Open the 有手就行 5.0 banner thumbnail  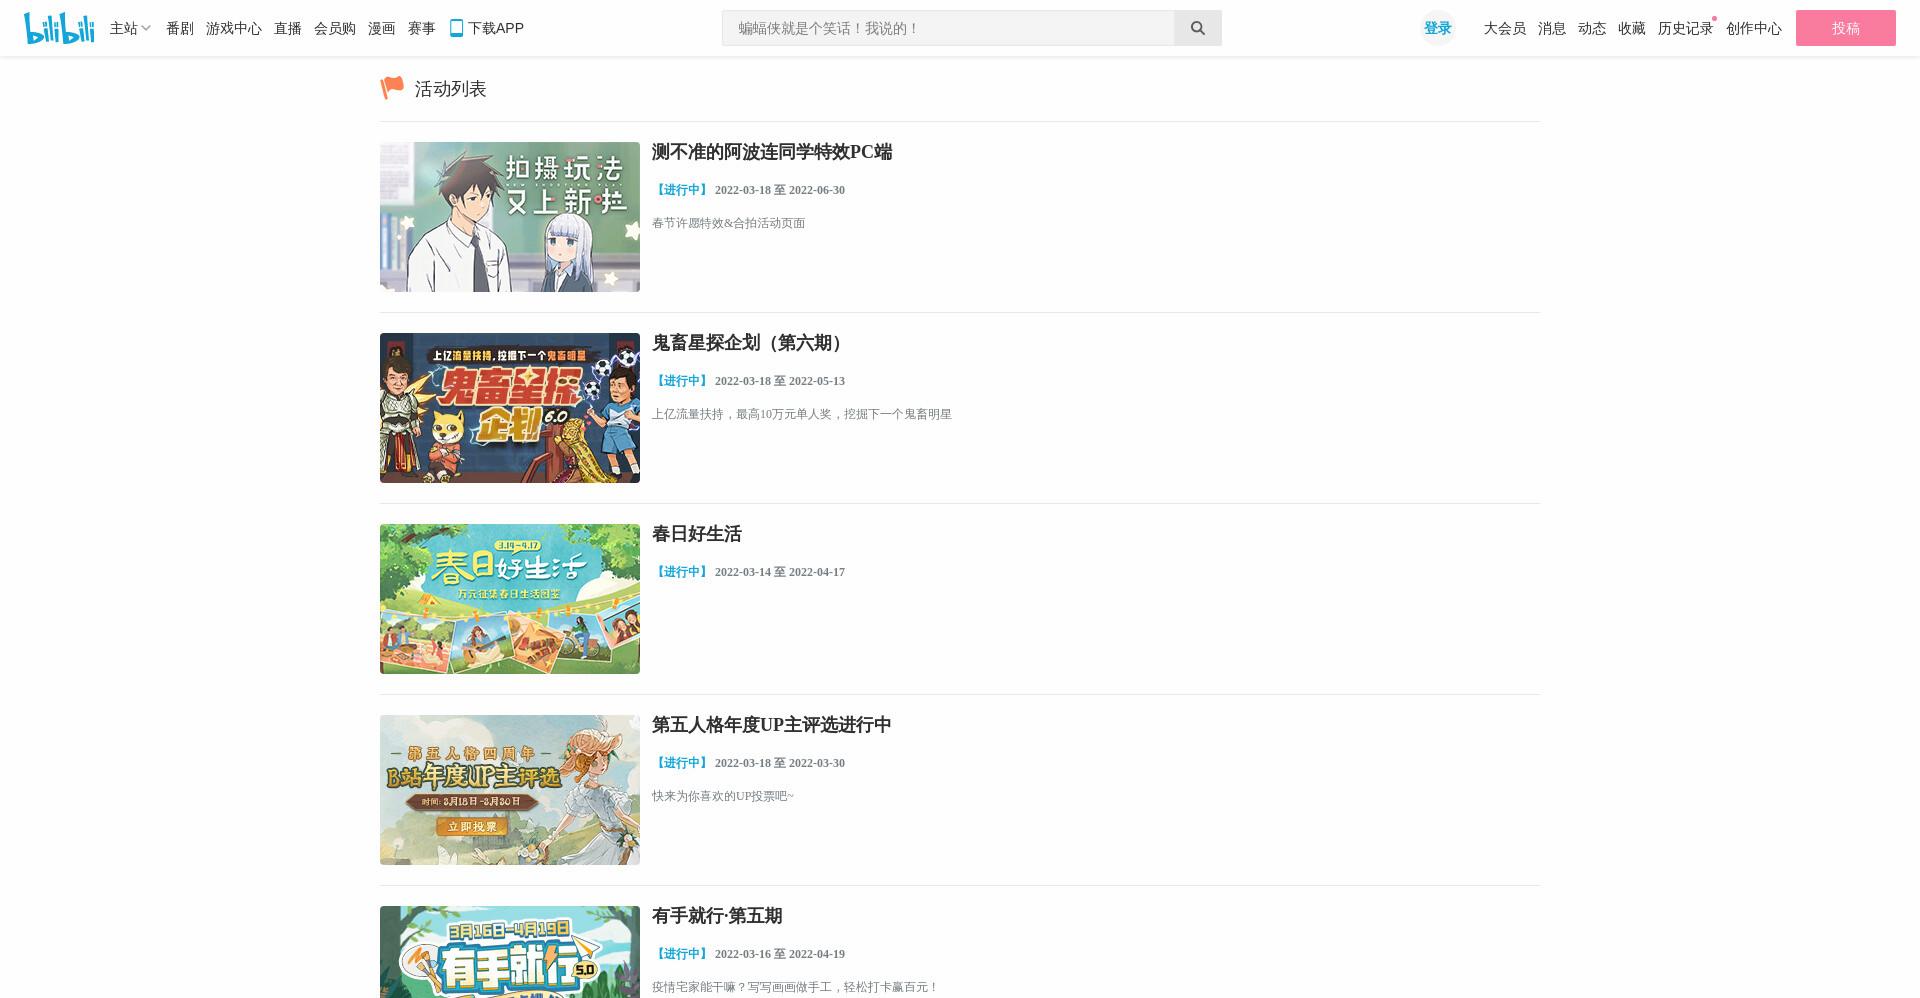pos(510,952)
